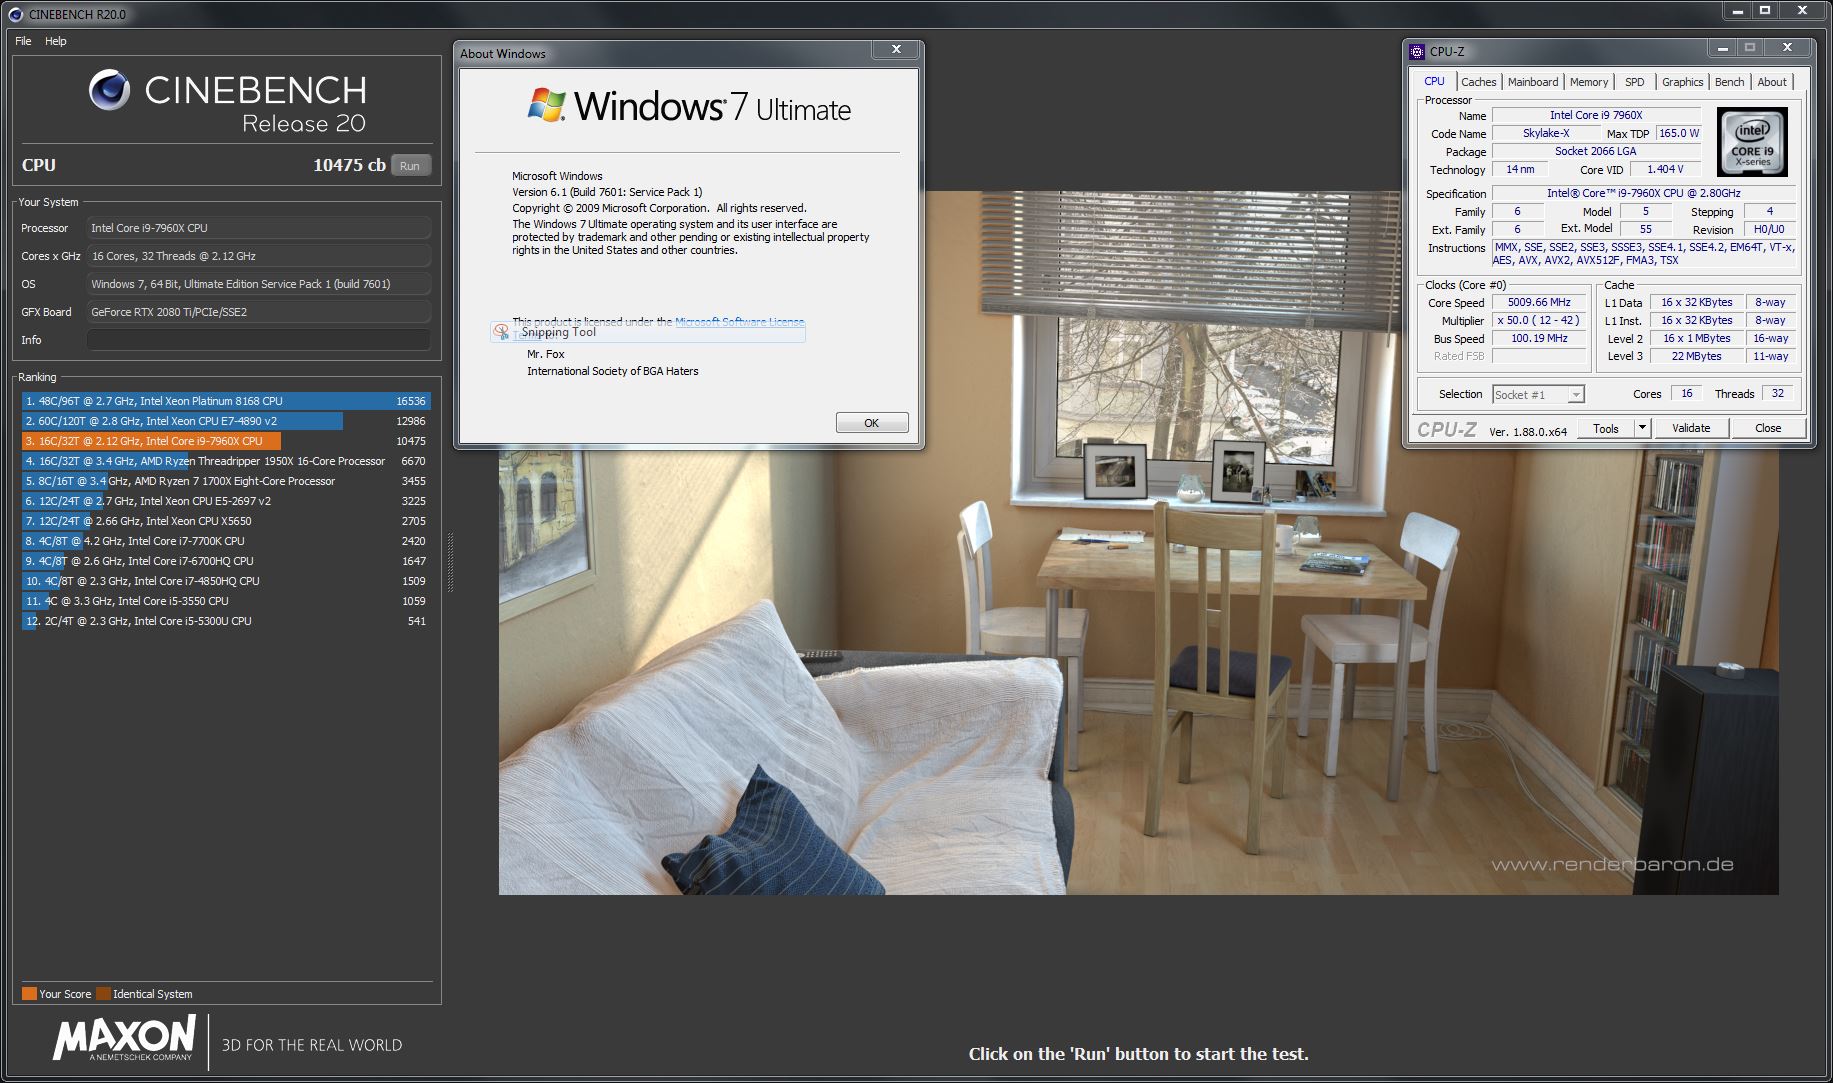
Task: Click the Core VID value 1.404 V
Action: click(1665, 170)
